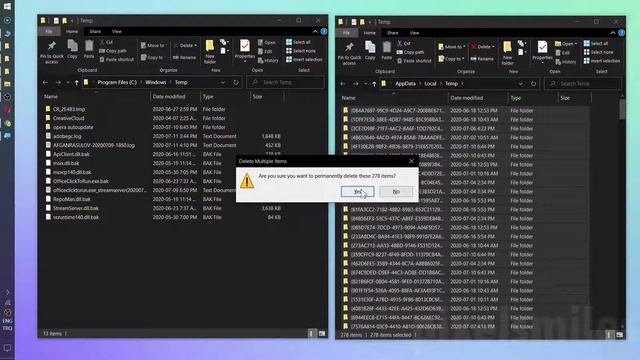Open Move to dropdown in right window
The image size is (640, 360).
click(450, 47)
